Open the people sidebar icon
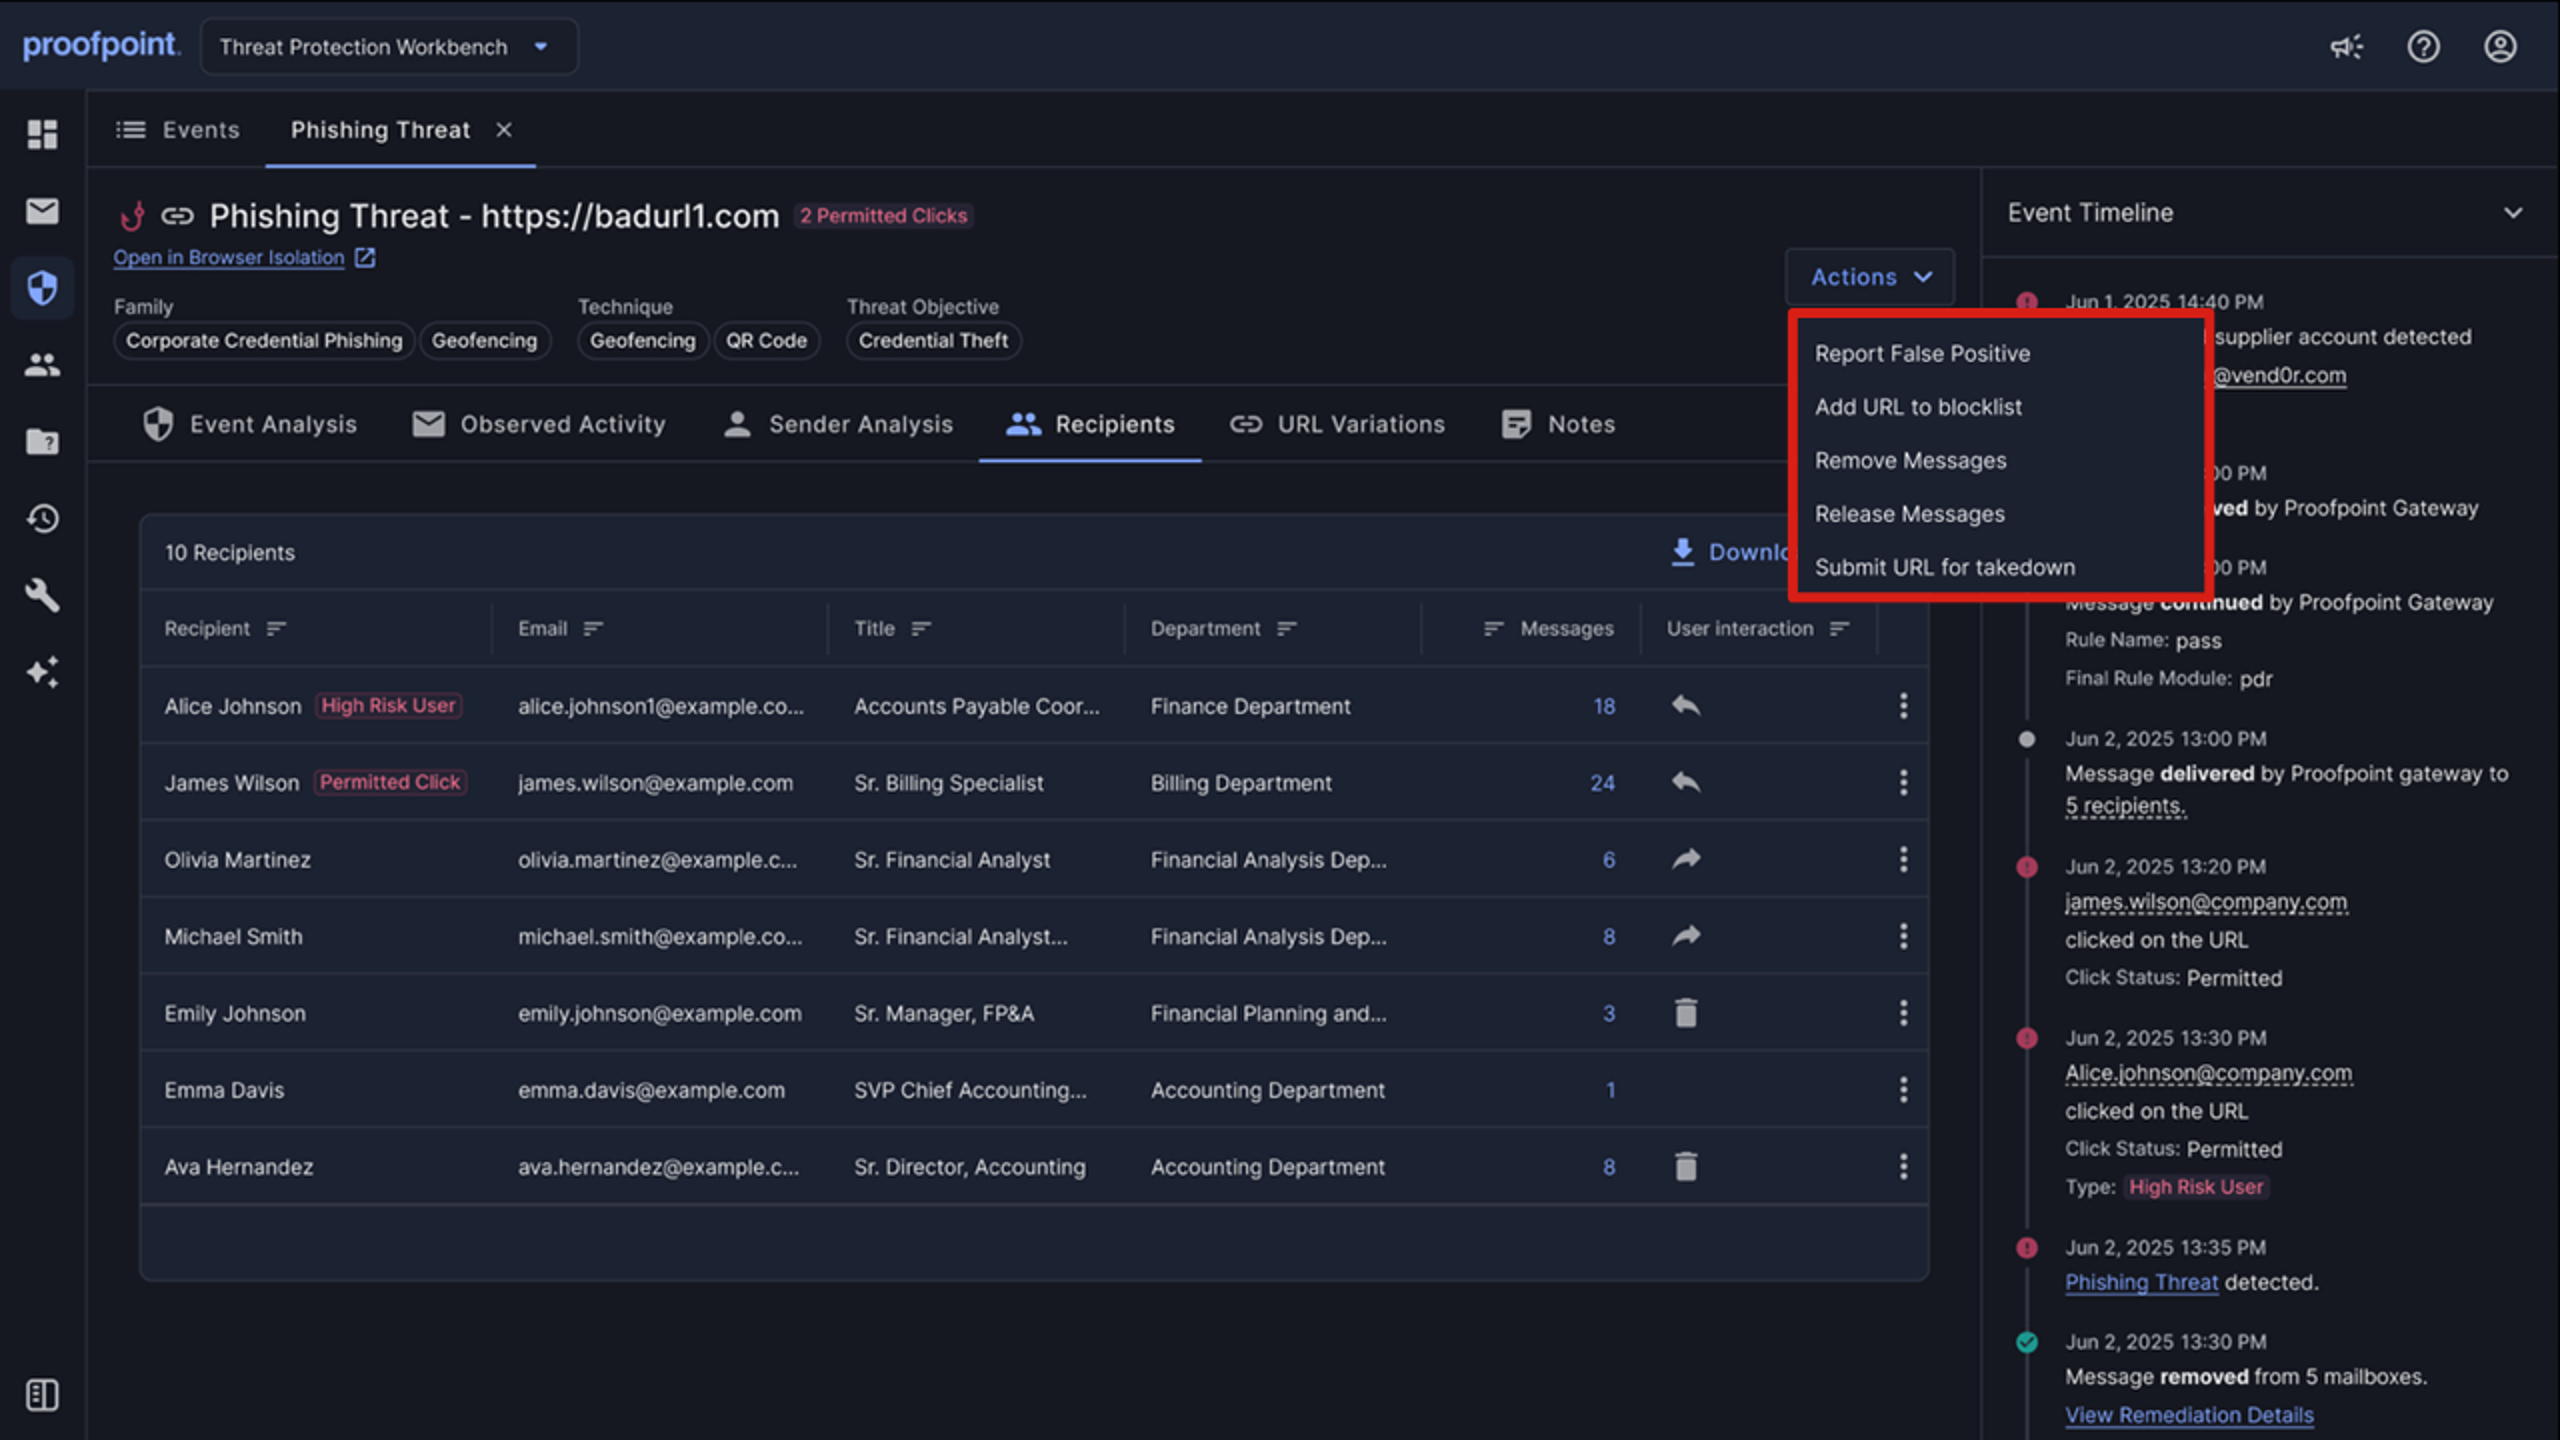Screen dimensions: 2560x1440 (x=42, y=365)
